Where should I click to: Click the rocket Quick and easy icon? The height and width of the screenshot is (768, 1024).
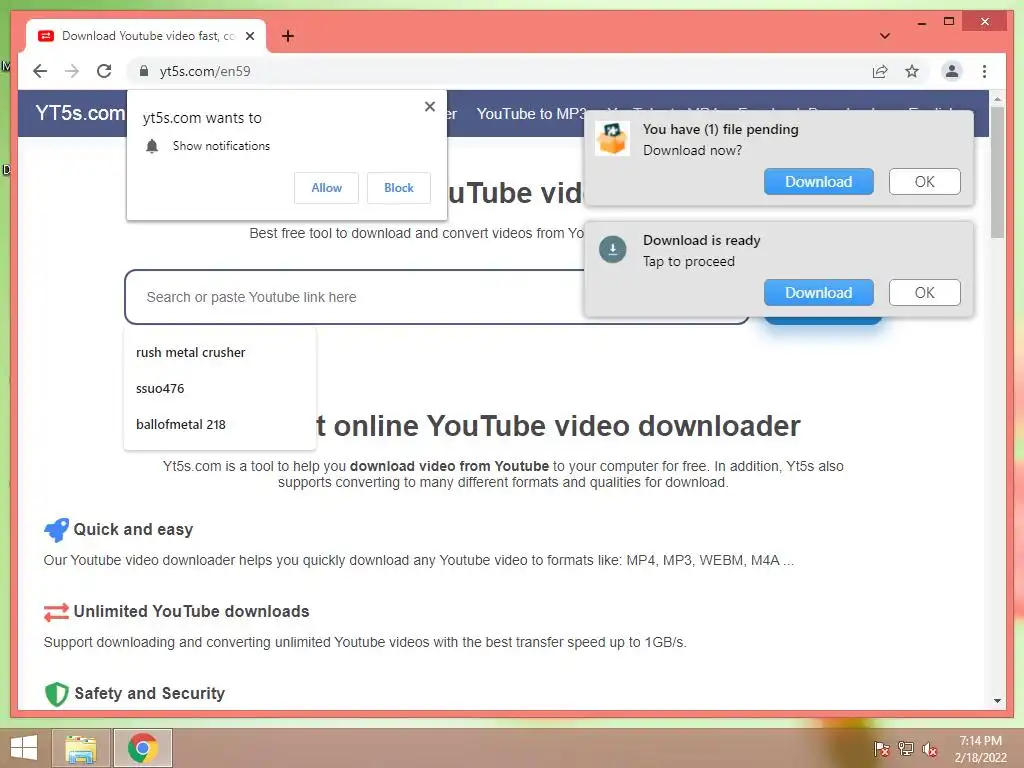click(x=56, y=530)
